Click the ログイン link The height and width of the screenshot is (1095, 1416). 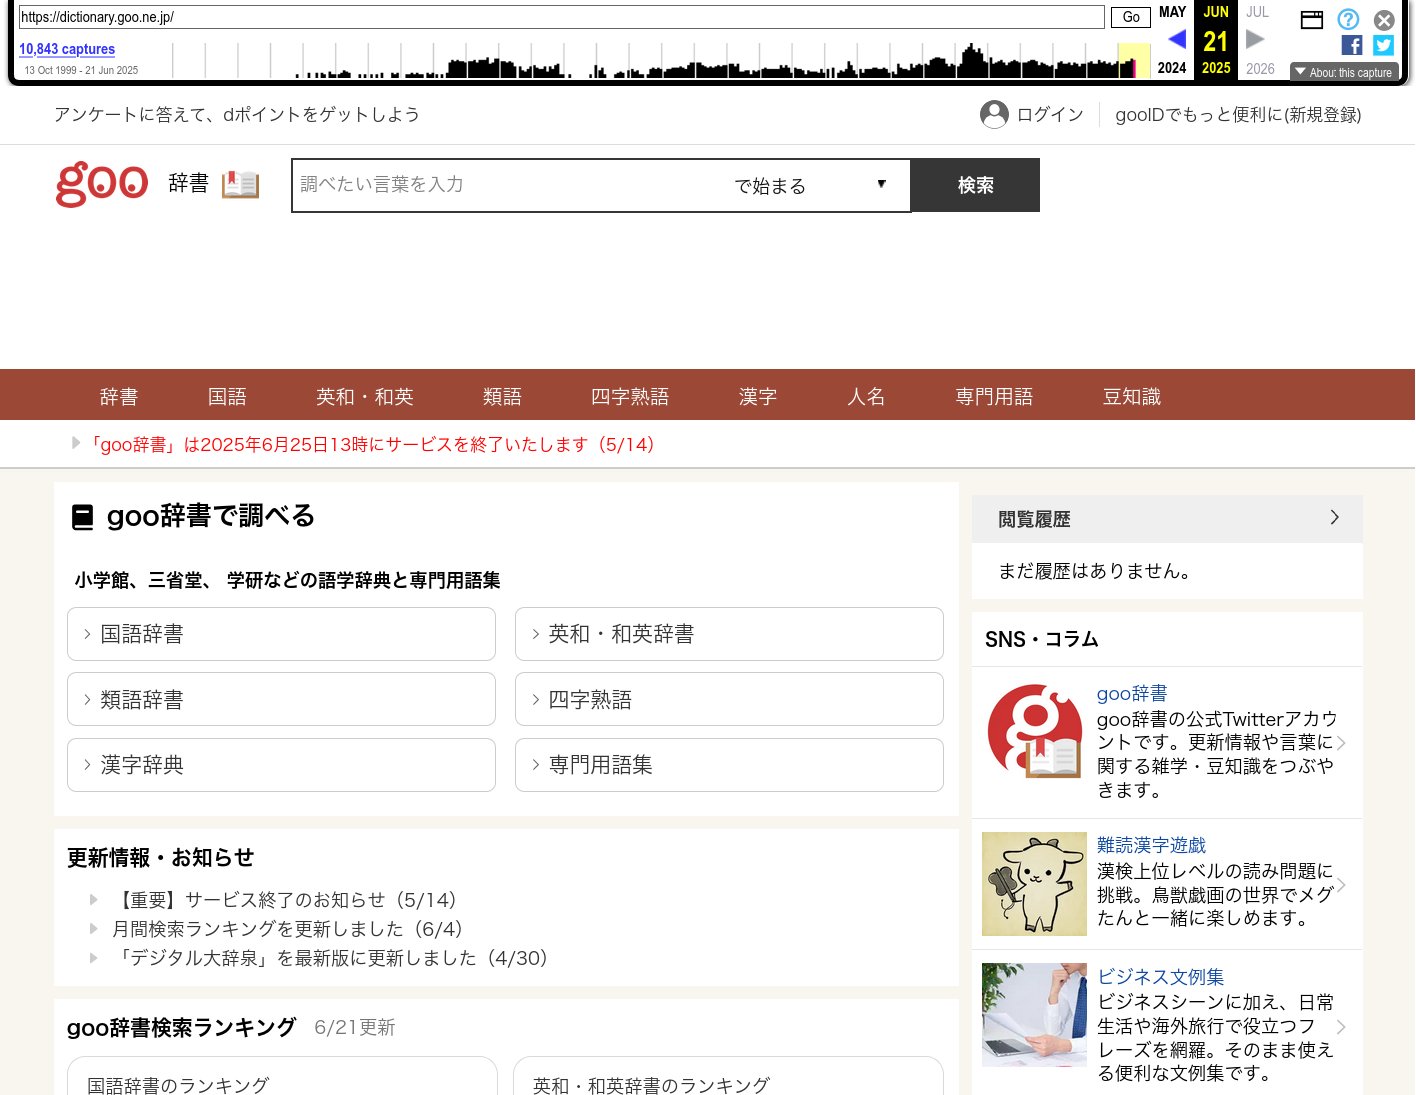click(1050, 115)
